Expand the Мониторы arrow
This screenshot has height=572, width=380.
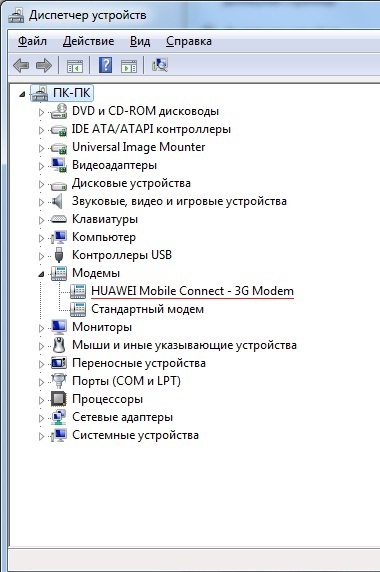point(41,328)
